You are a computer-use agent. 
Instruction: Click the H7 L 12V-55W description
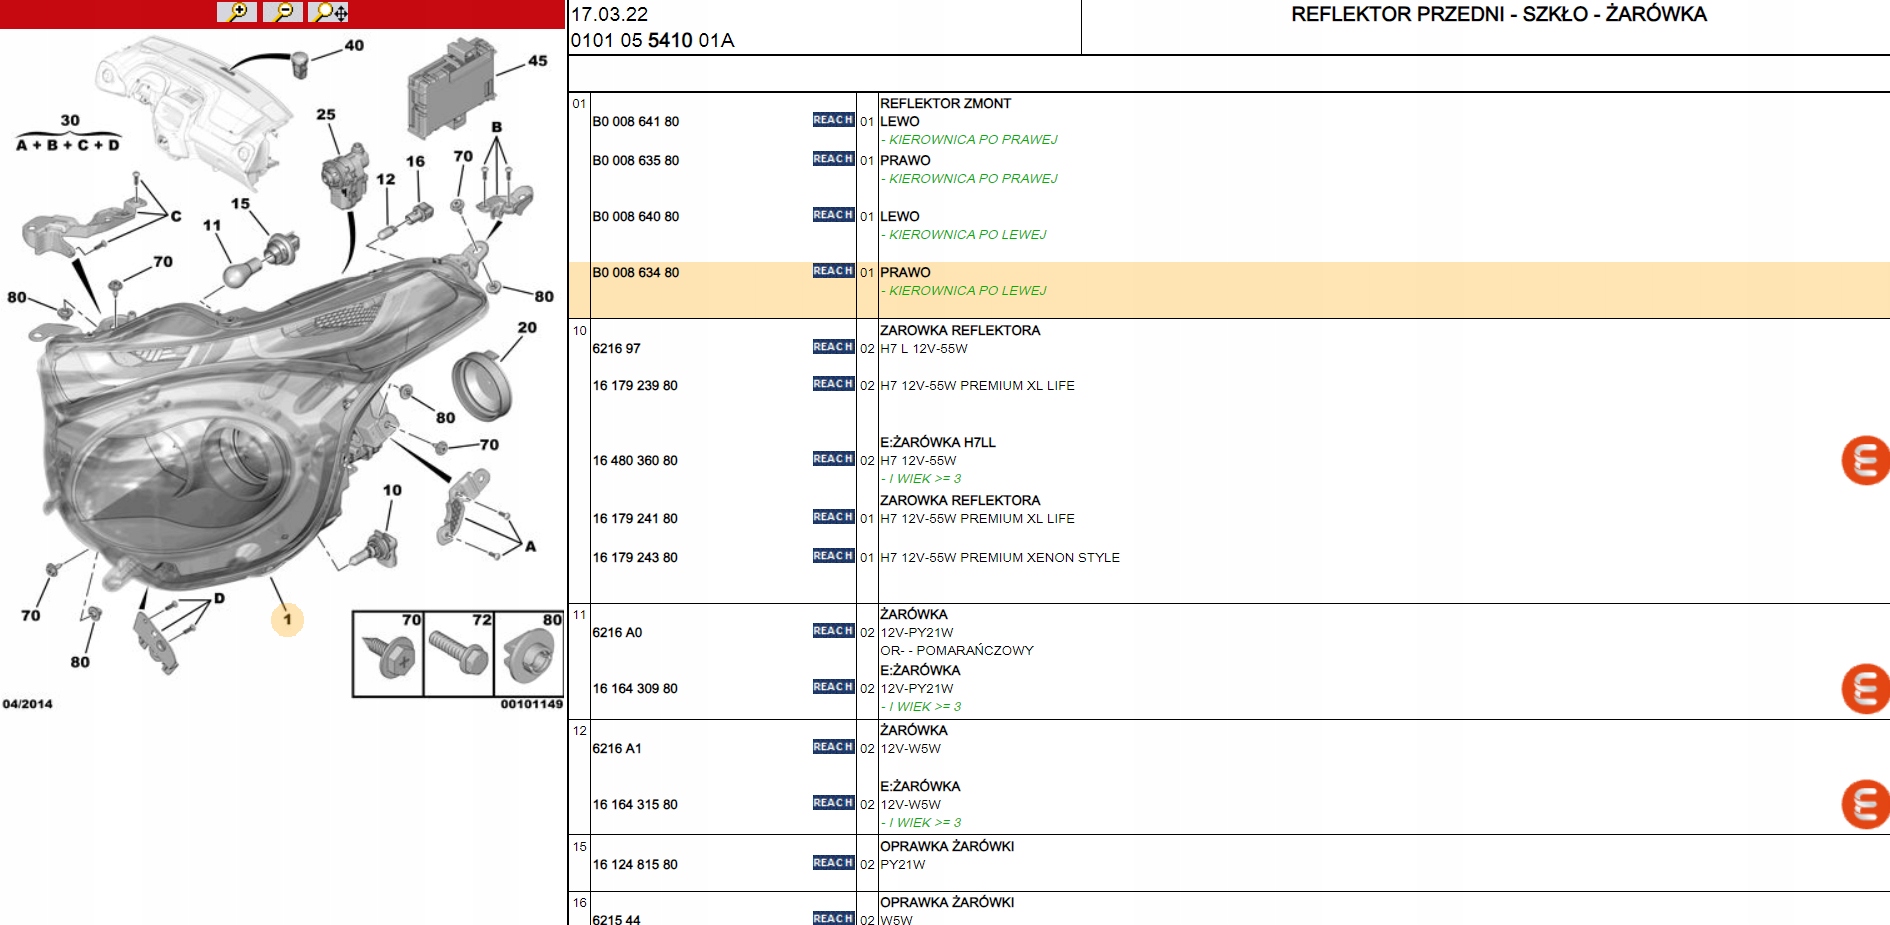point(924,349)
